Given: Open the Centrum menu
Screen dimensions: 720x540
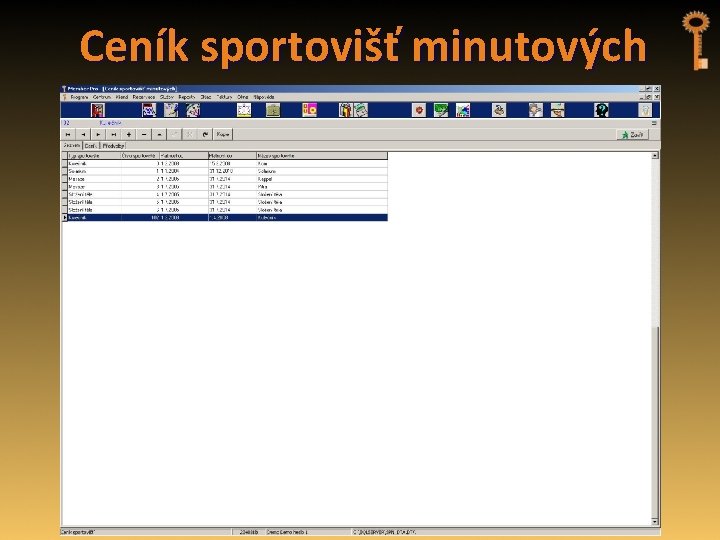Looking at the screenshot, I should click(102, 97).
